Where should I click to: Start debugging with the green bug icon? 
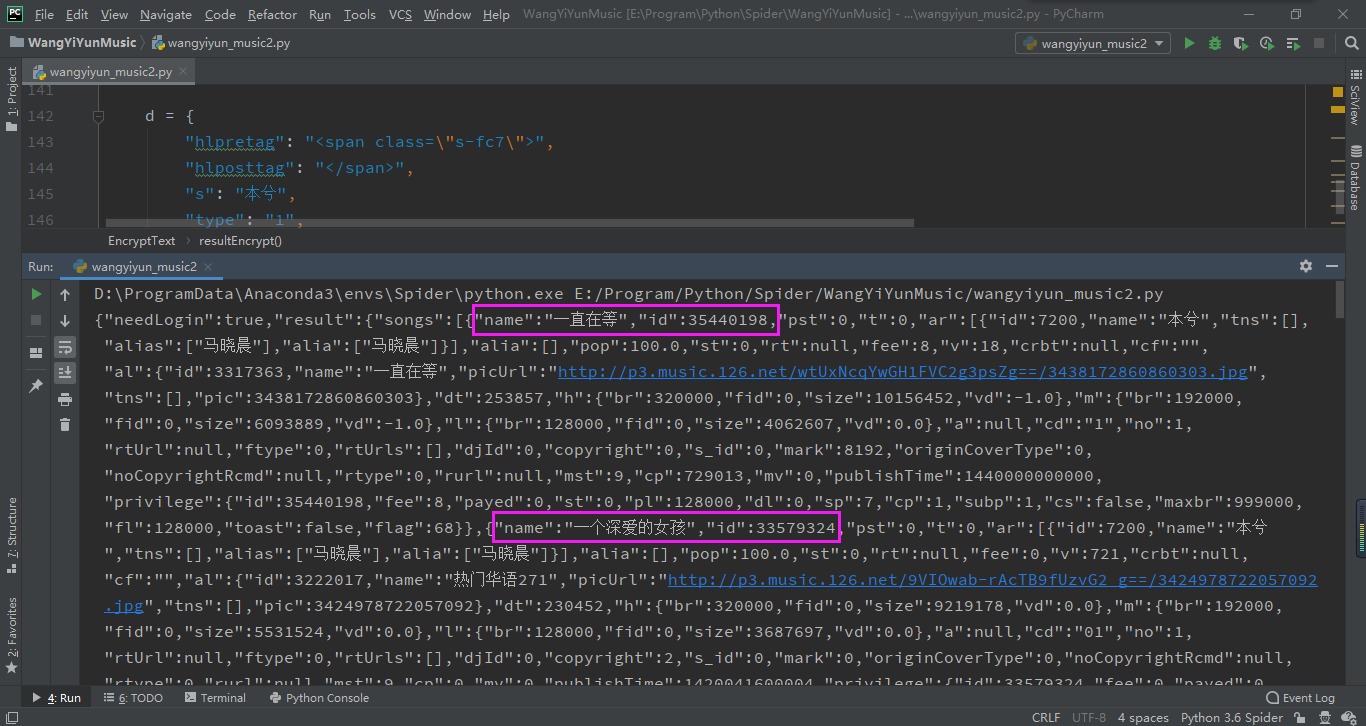[1215, 43]
